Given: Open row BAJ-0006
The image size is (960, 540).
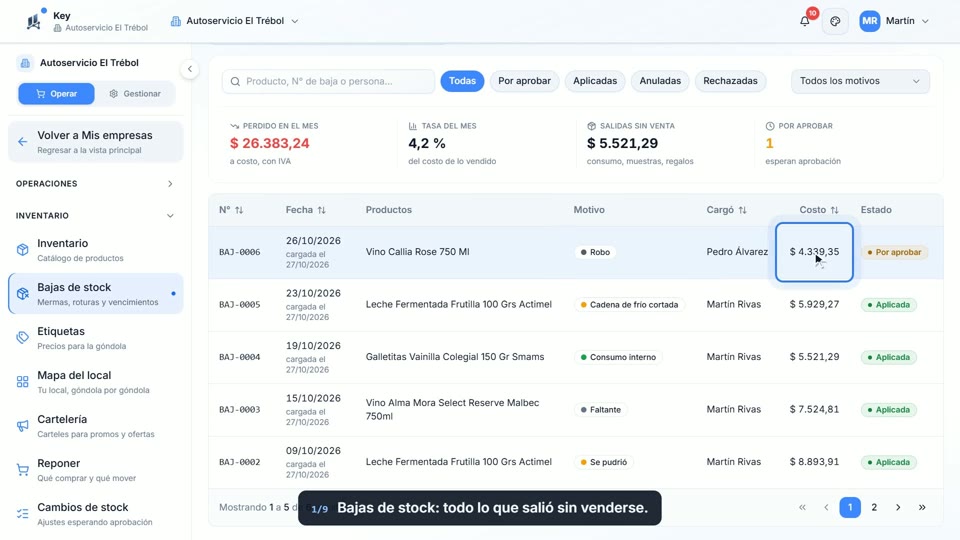Looking at the screenshot, I should tap(576, 252).
